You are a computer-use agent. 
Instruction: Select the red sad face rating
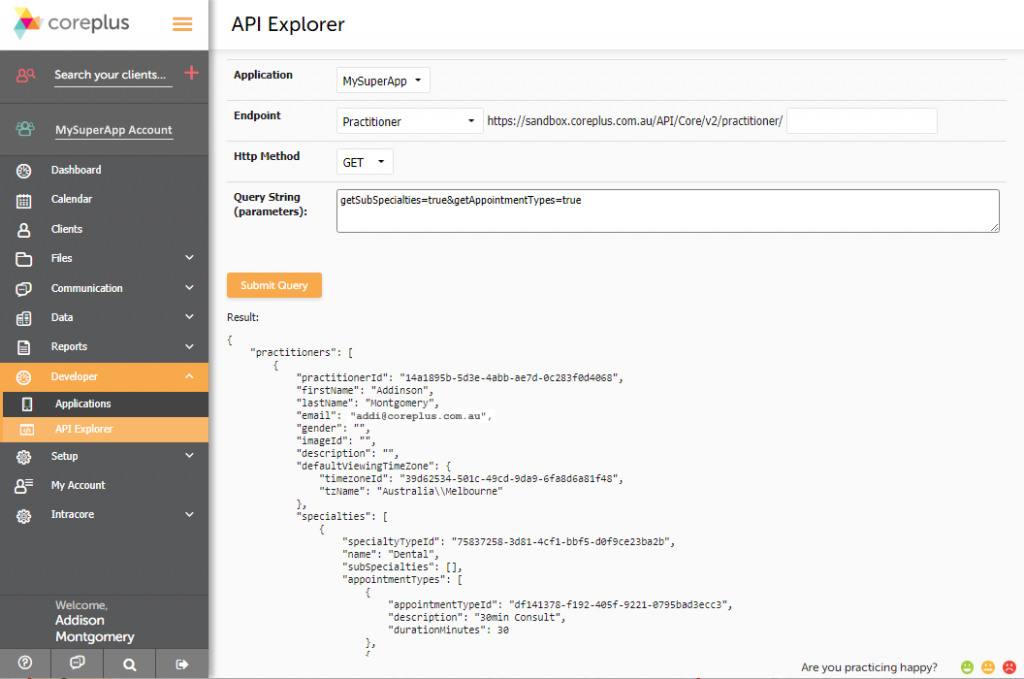[1010, 666]
